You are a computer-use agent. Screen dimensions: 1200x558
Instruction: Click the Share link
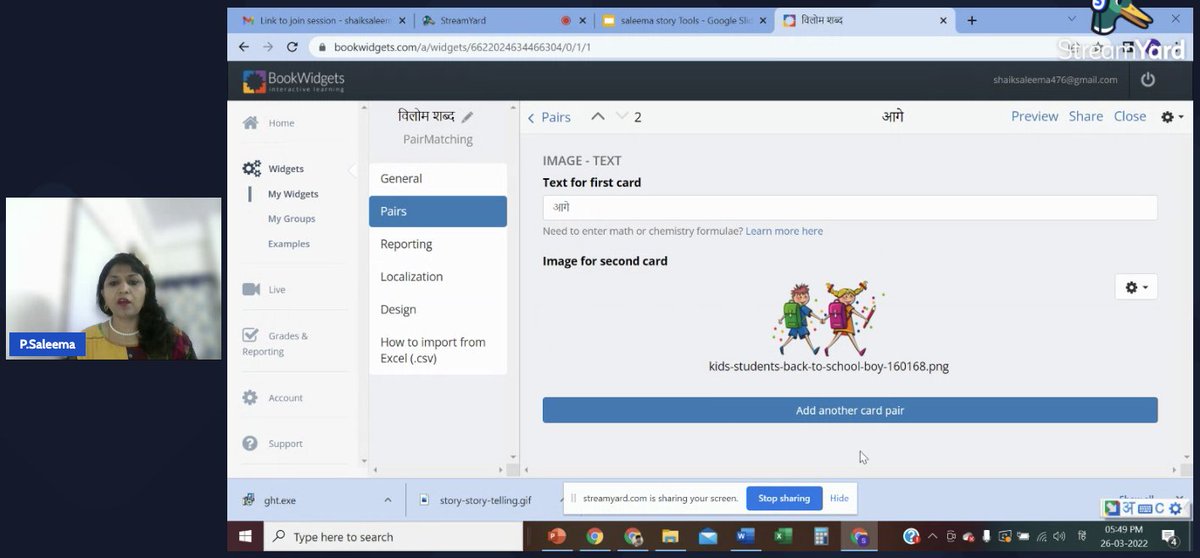click(1085, 116)
